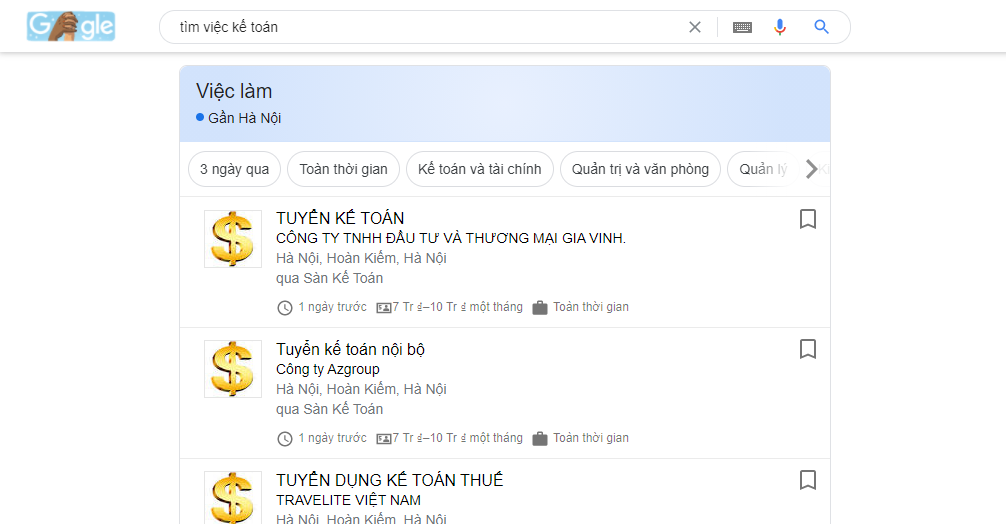Click the blue magnifier search button

coord(821,27)
